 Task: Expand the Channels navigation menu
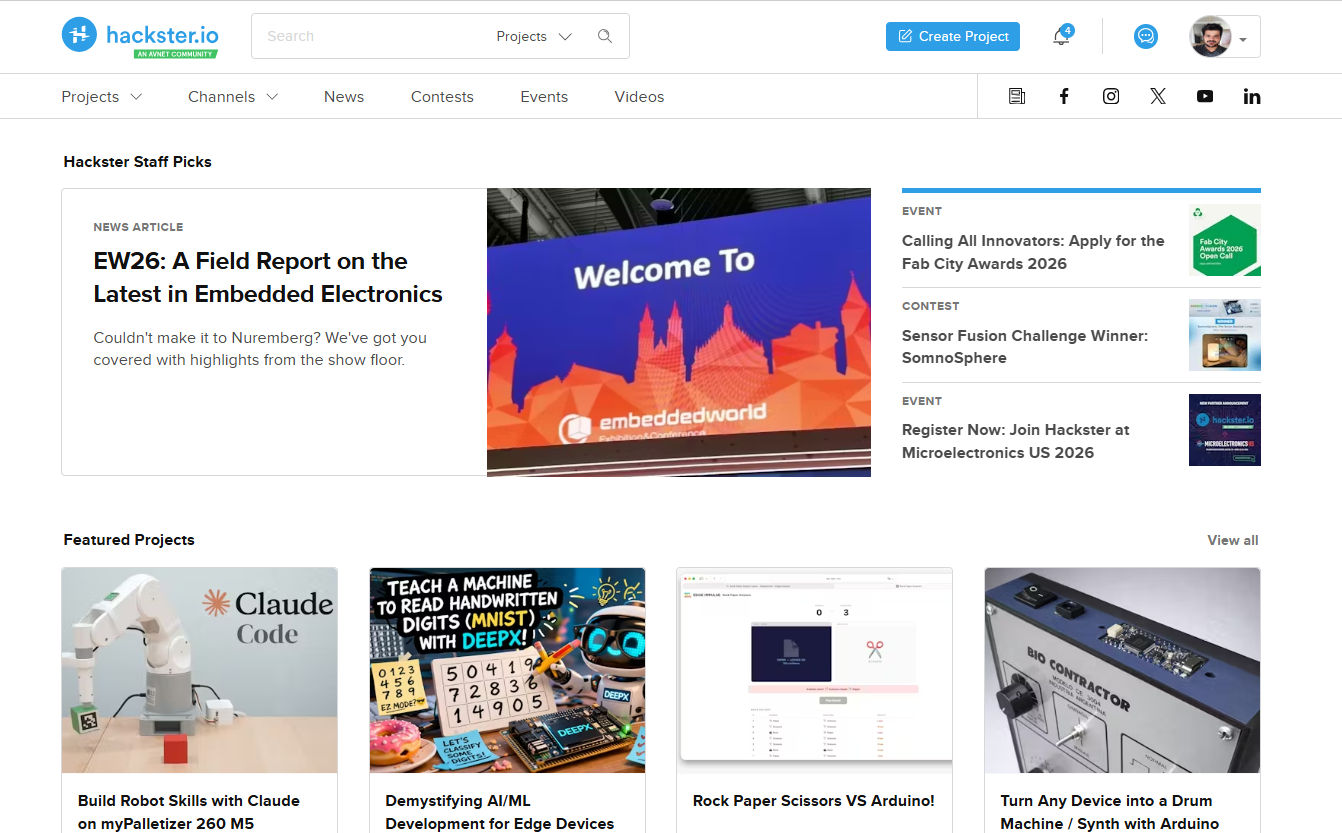pyautogui.click(x=233, y=97)
